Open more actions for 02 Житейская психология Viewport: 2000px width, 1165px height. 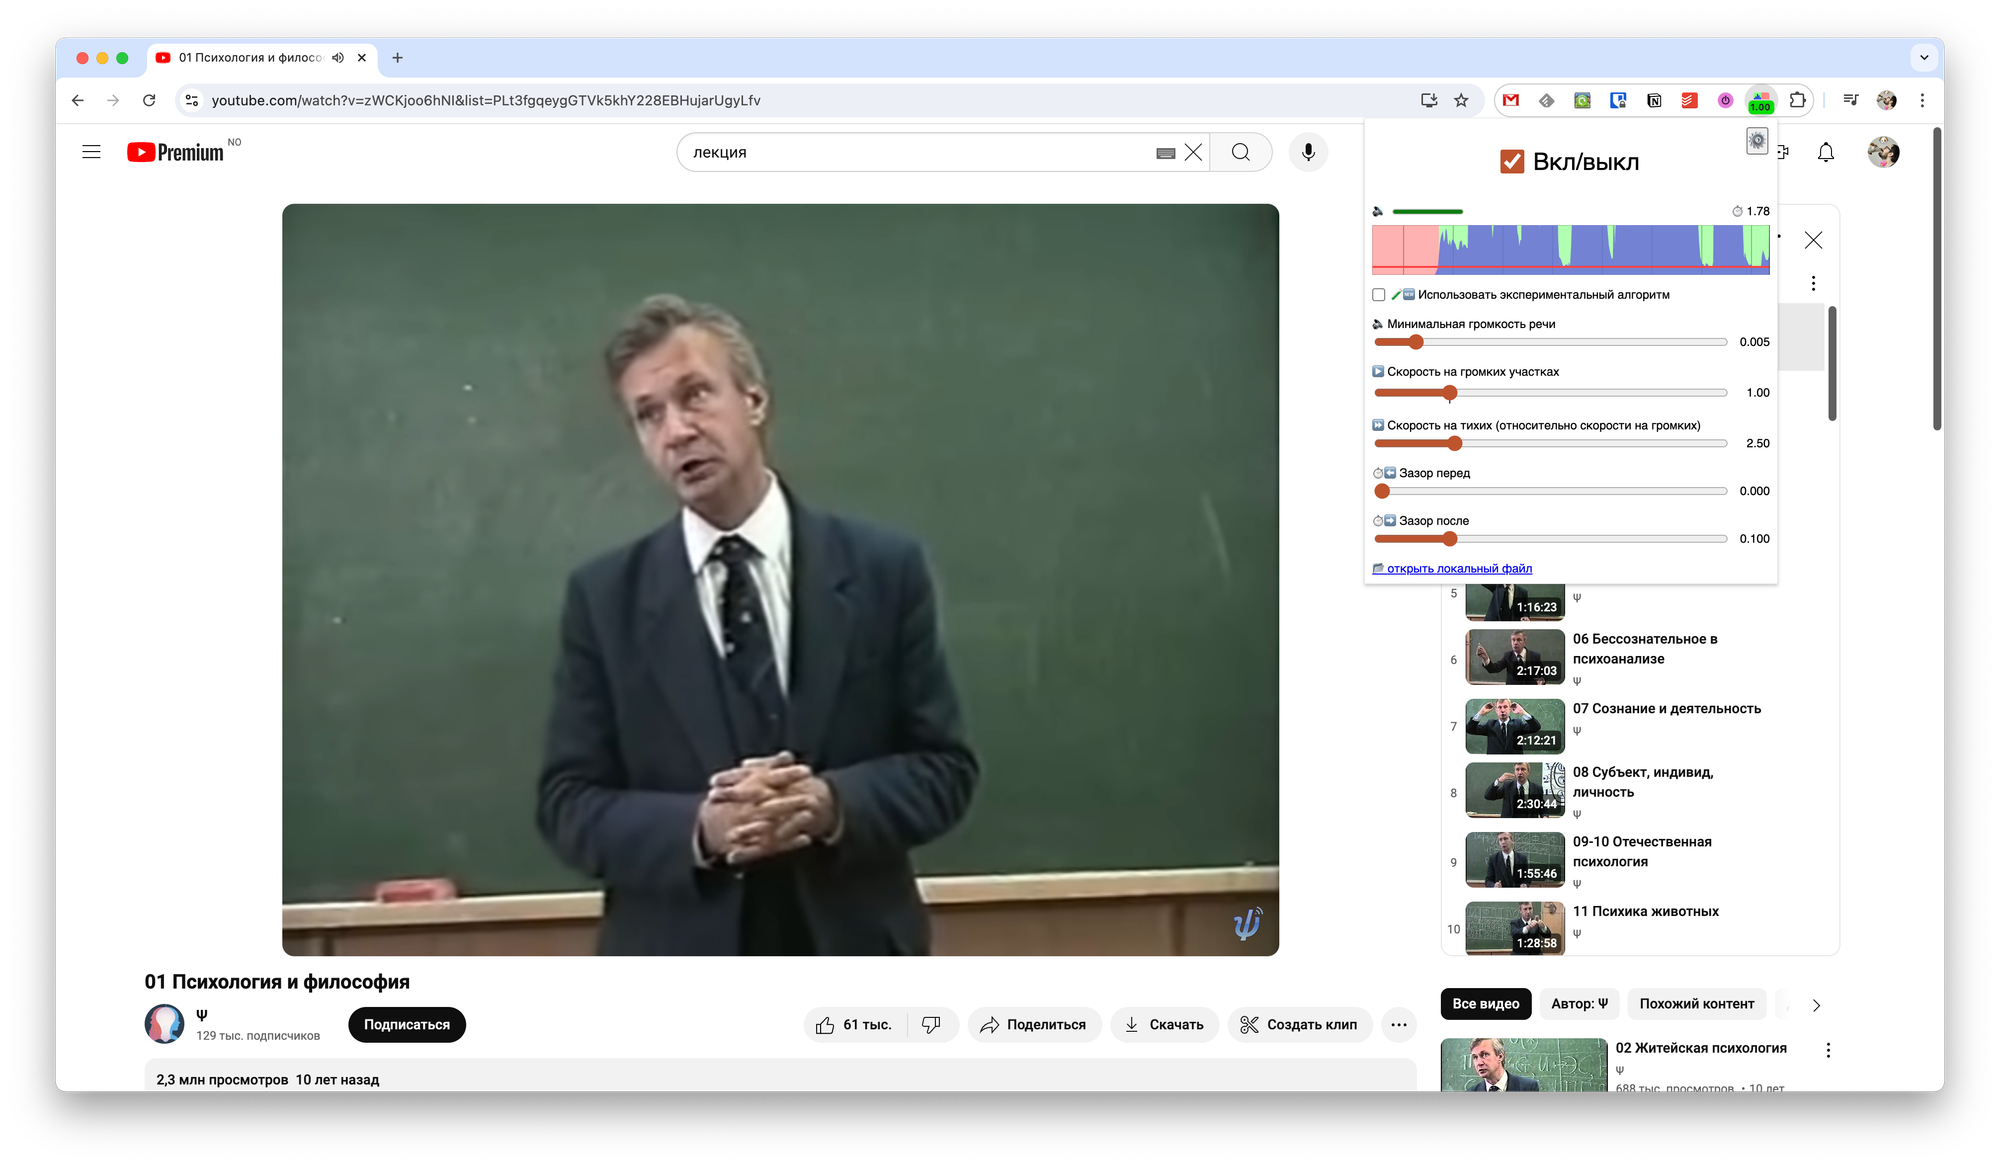[1828, 1050]
